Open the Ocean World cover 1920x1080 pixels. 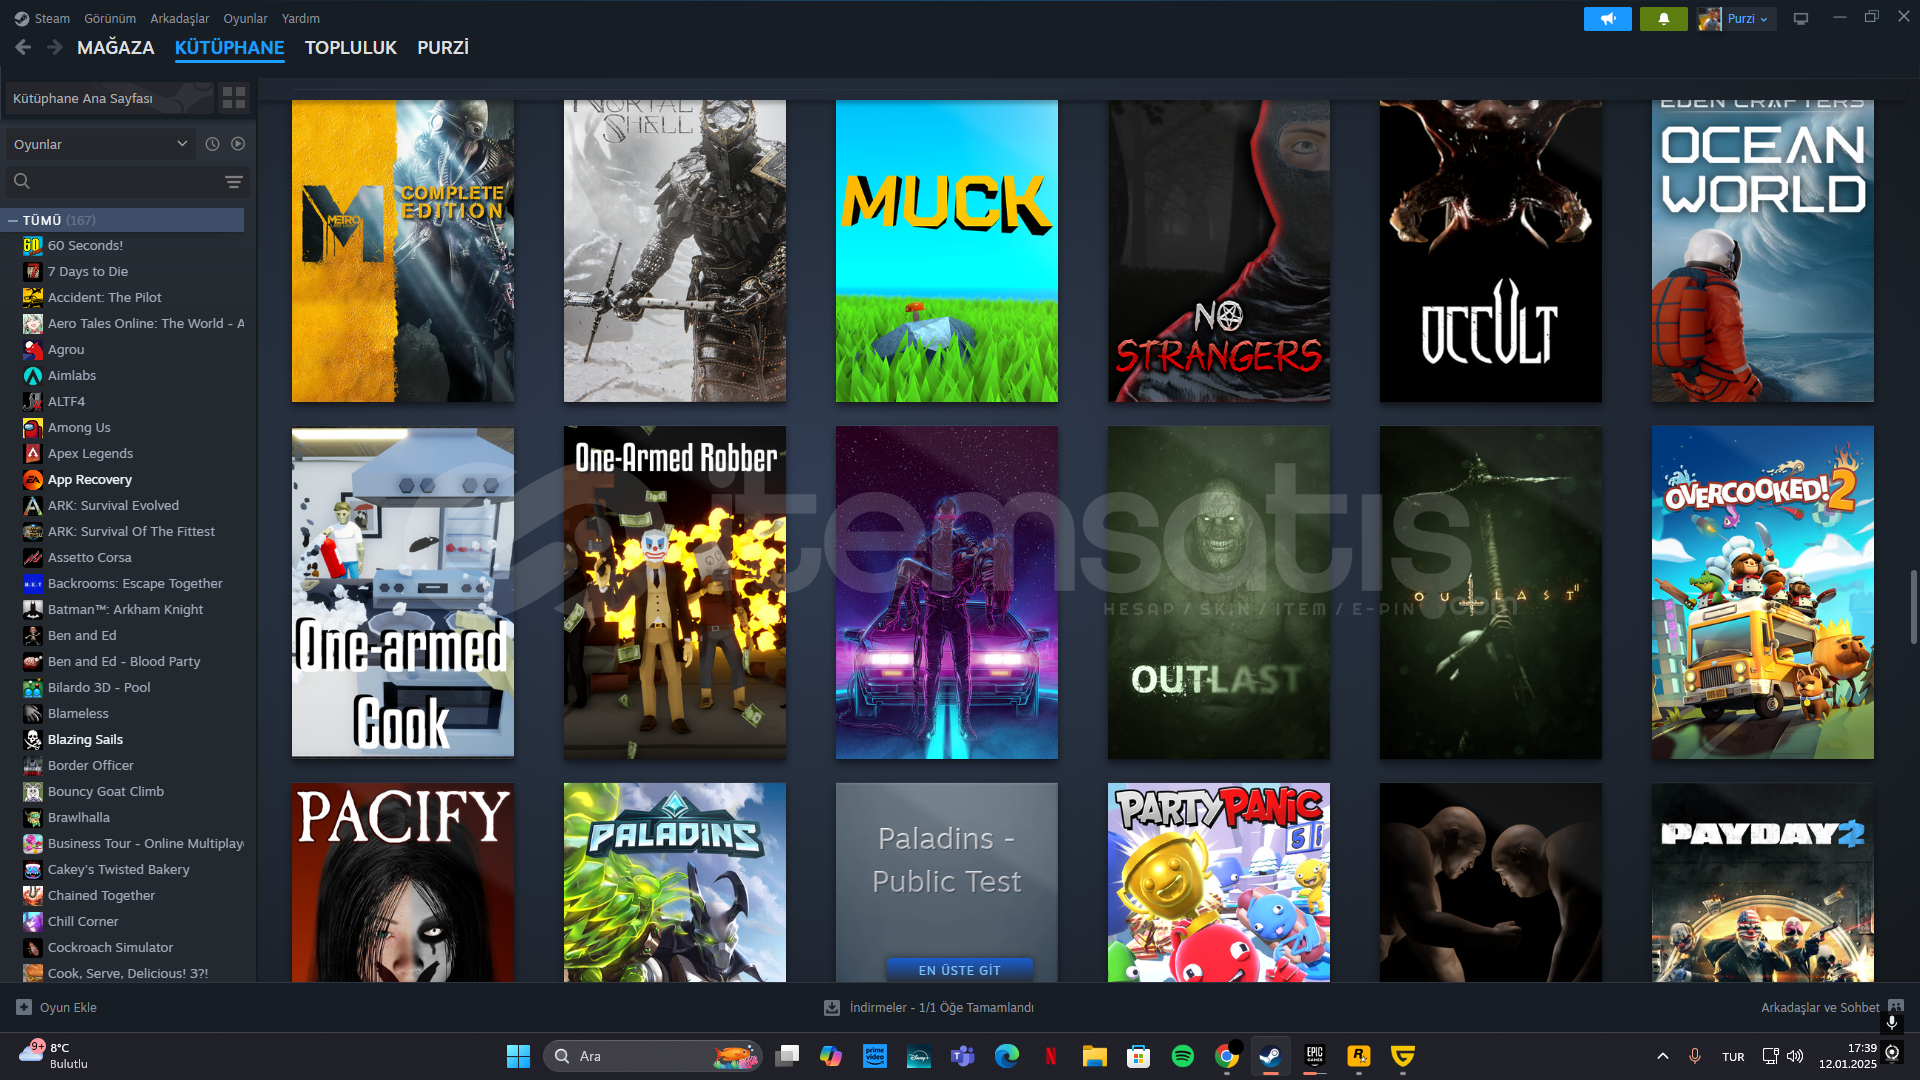pyautogui.click(x=1763, y=250)
